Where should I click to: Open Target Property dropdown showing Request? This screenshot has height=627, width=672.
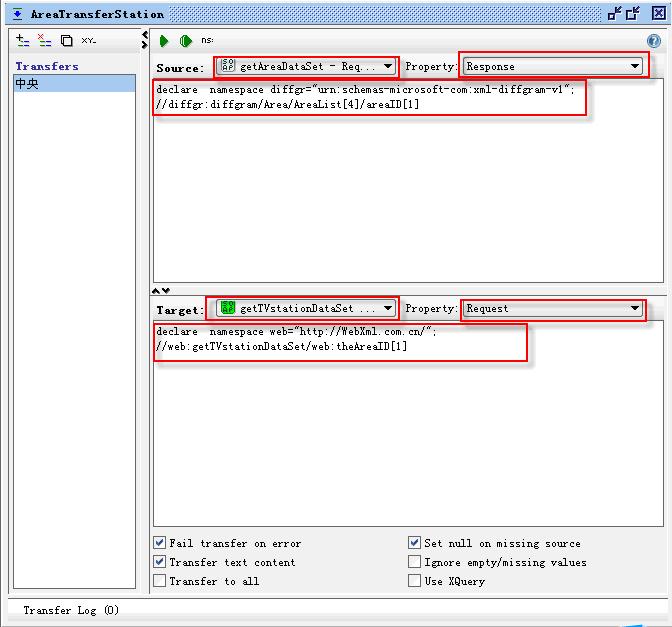pyautogui.click(x=553, y=309)
